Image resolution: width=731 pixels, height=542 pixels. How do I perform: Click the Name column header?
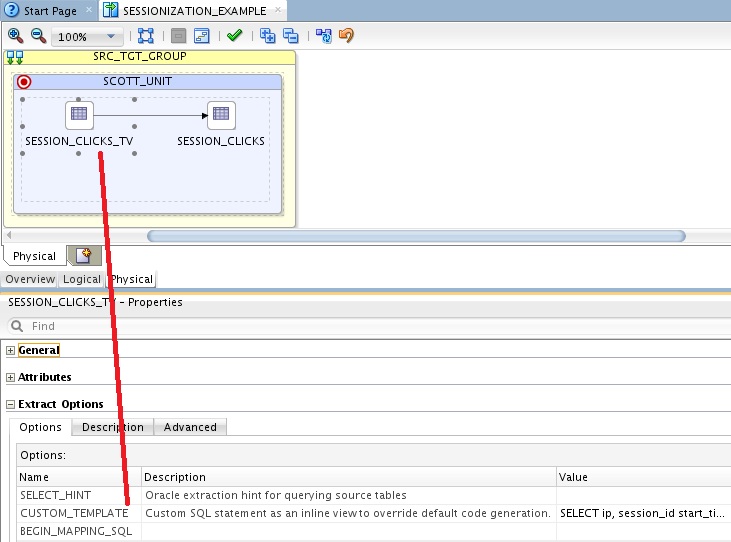pos(79,477)
